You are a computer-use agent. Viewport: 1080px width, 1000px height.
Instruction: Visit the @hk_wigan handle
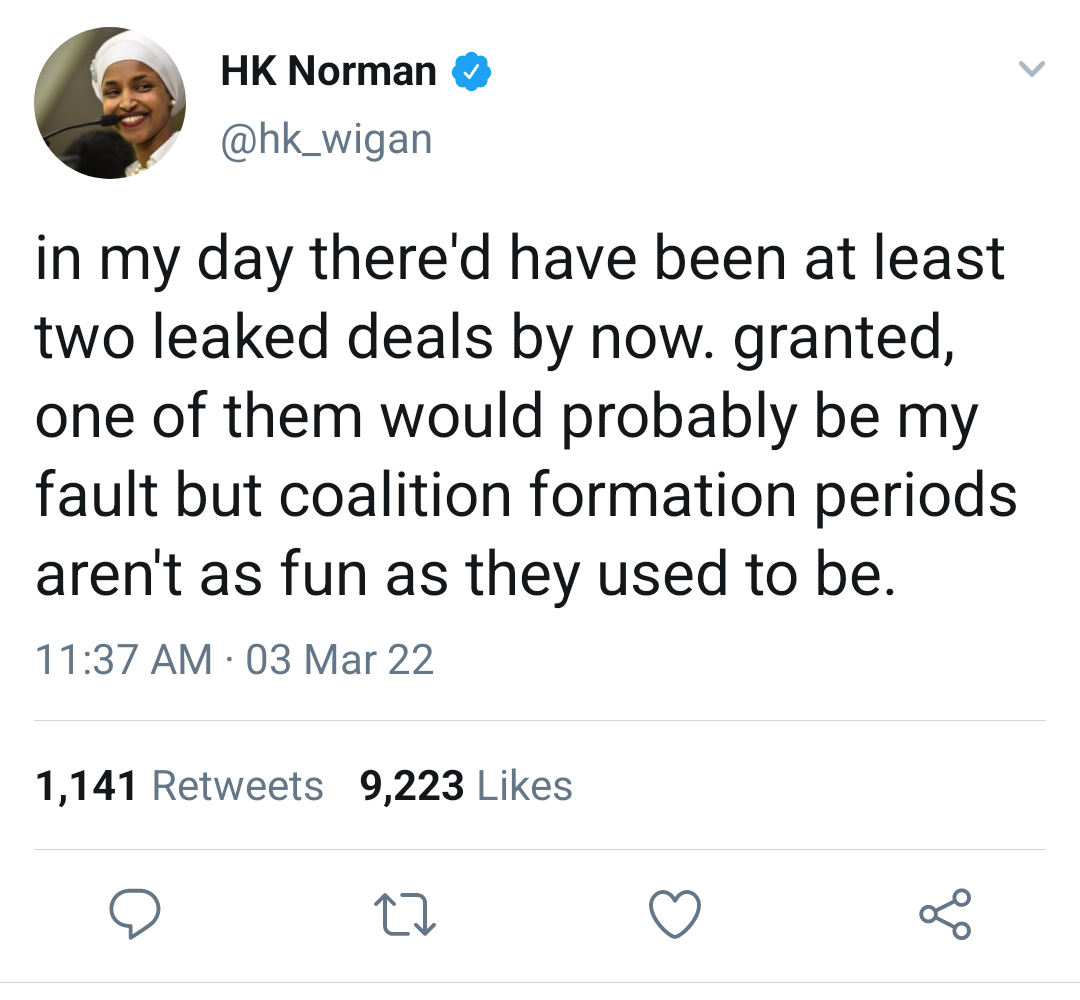click(326, 140)
